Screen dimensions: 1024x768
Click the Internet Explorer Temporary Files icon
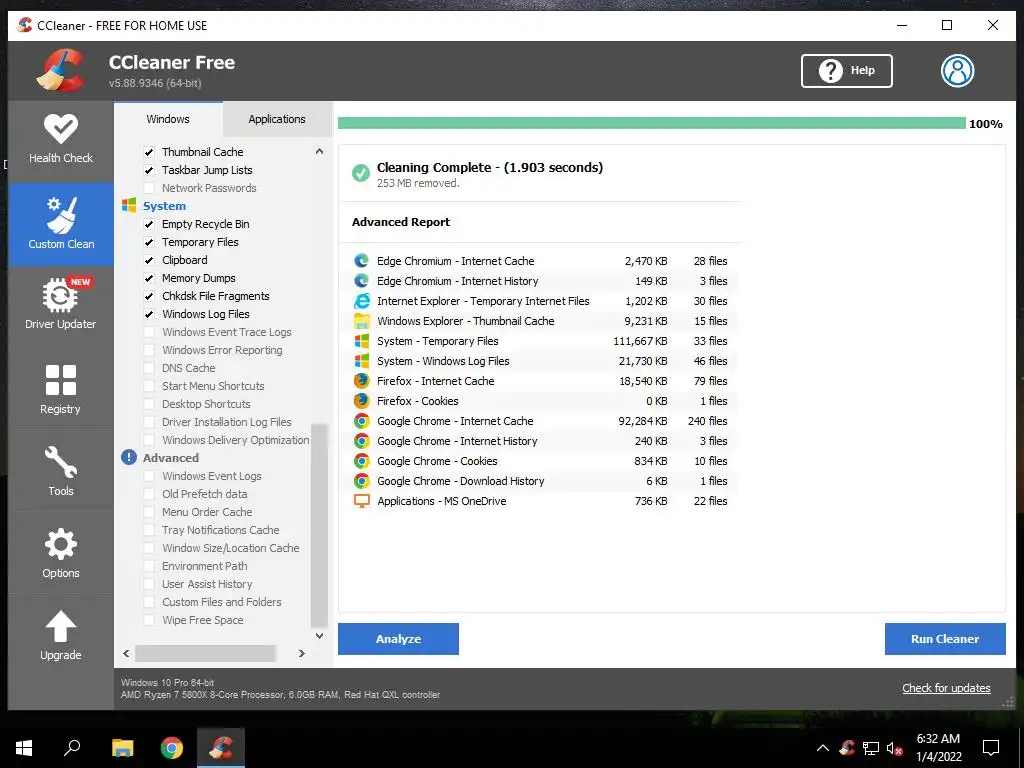[x=361, y=301]
